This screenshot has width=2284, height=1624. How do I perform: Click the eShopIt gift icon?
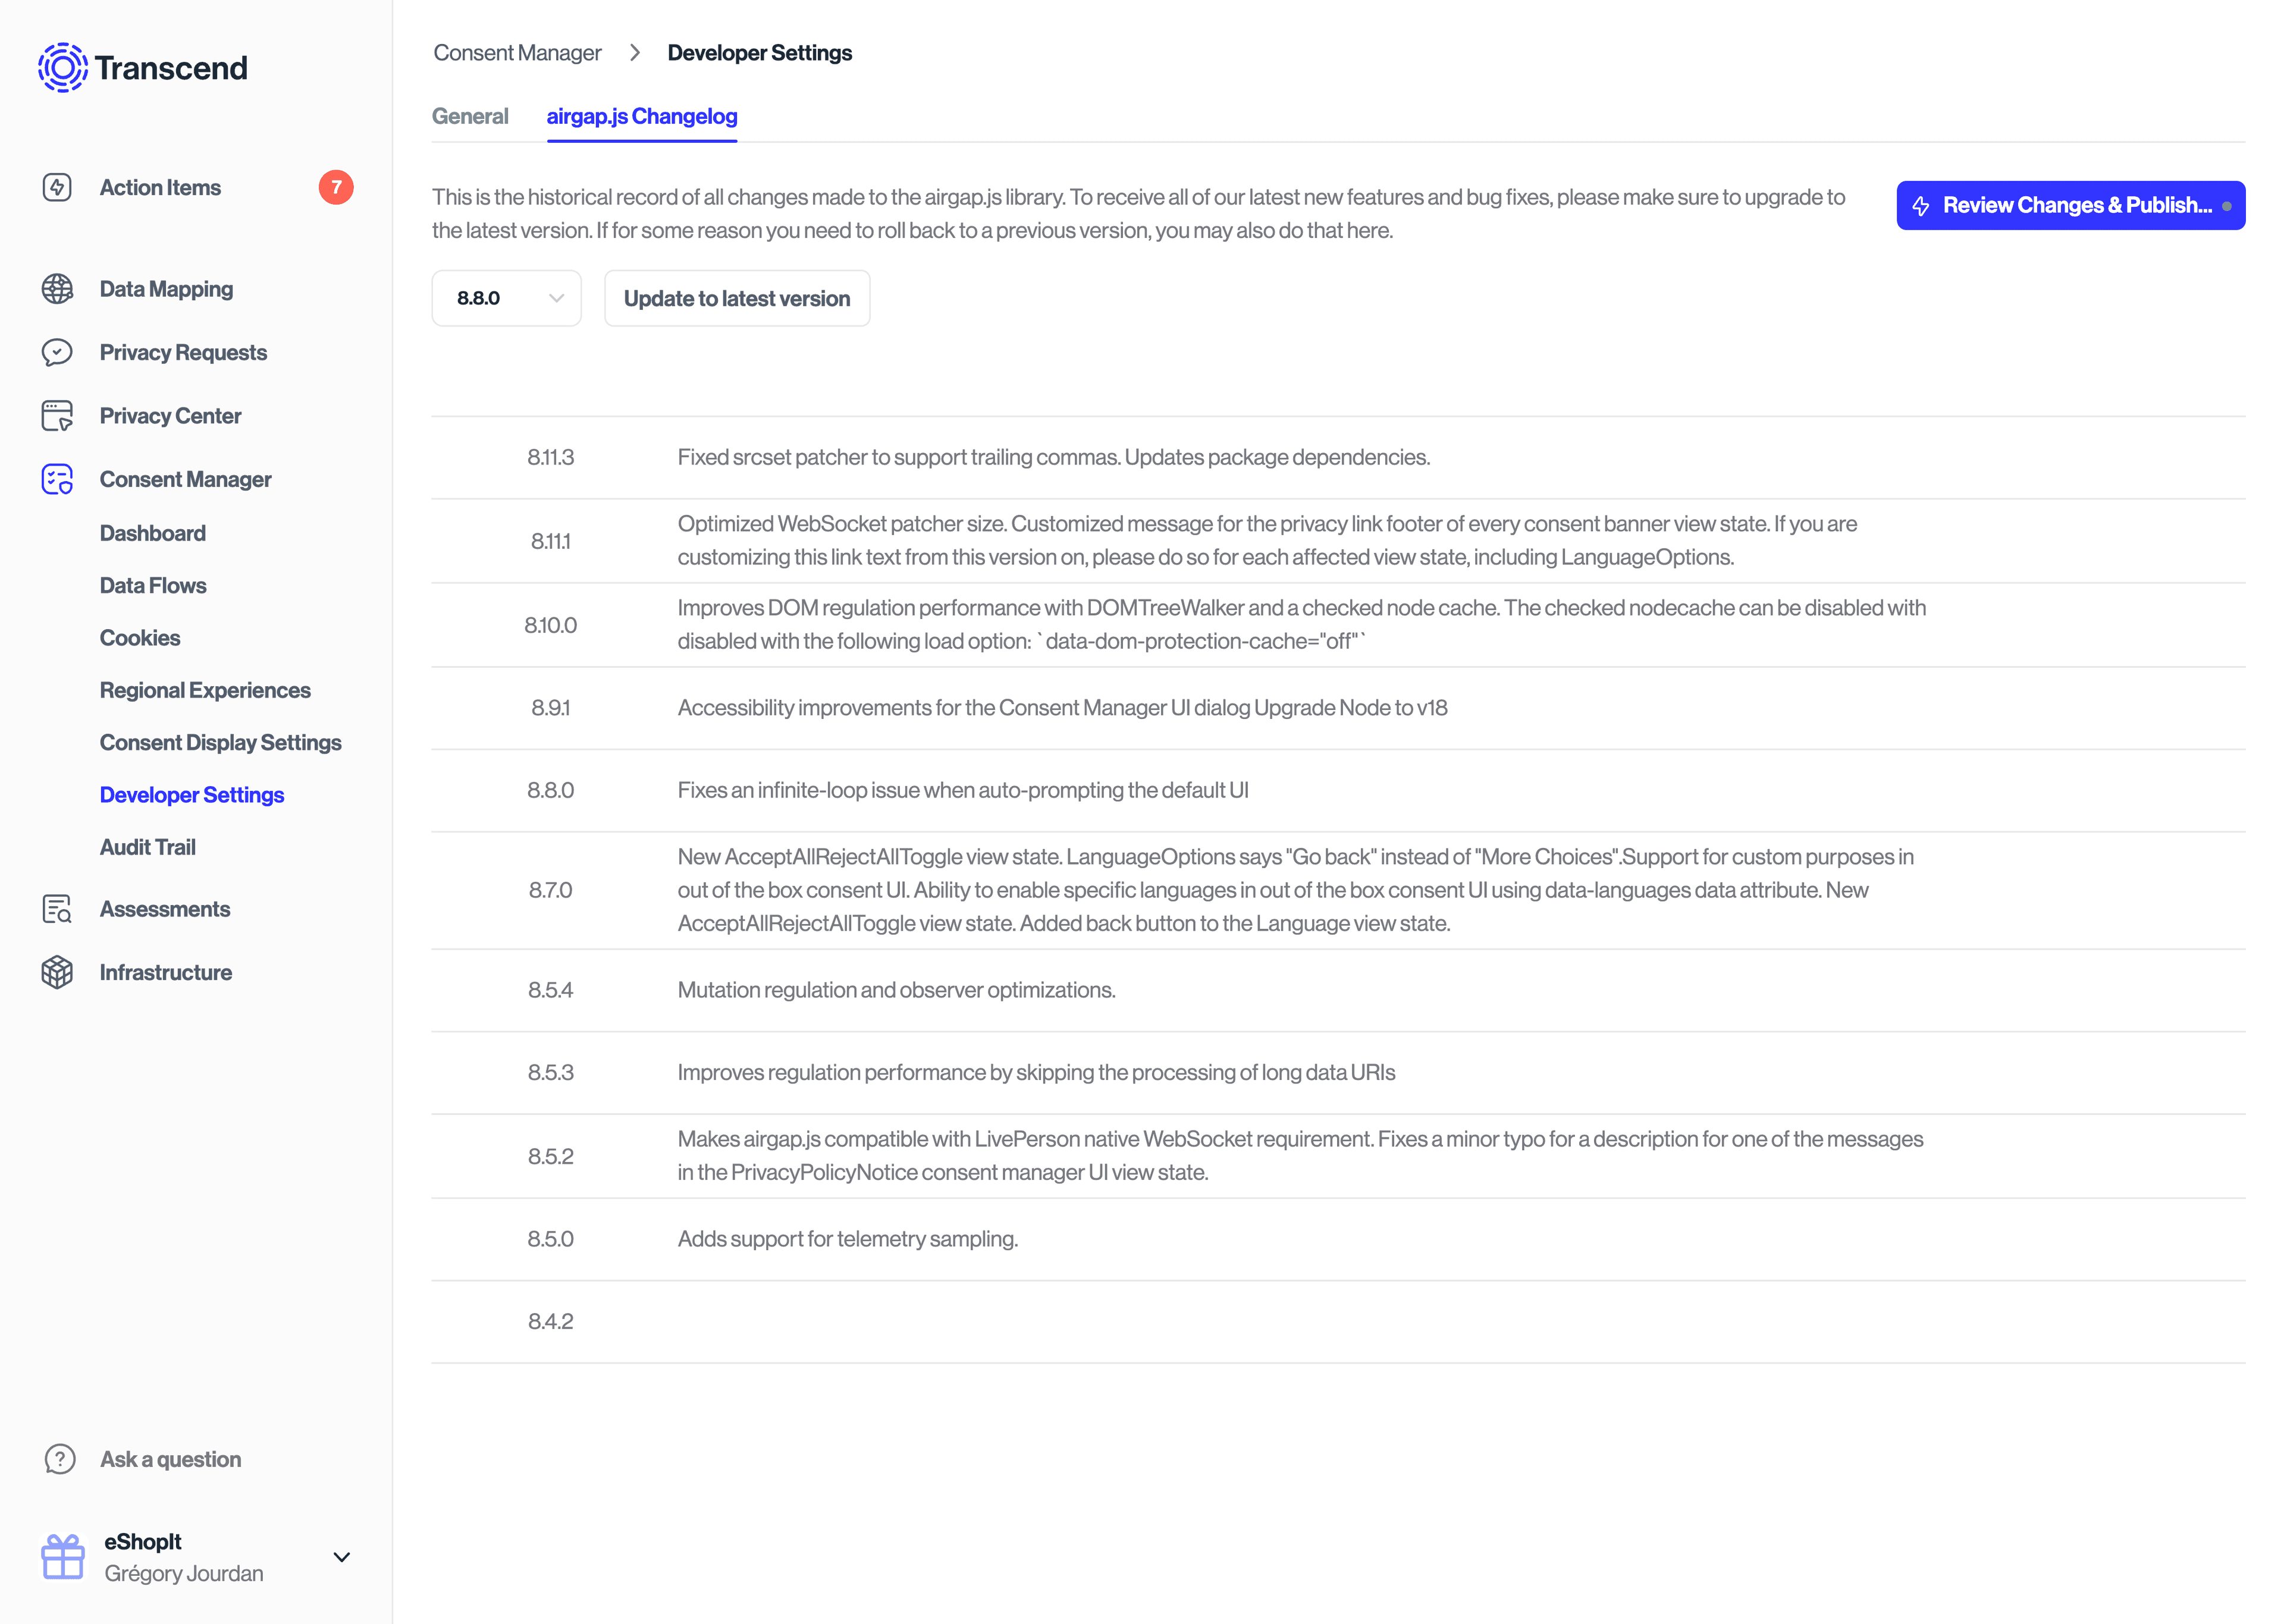62,1556
